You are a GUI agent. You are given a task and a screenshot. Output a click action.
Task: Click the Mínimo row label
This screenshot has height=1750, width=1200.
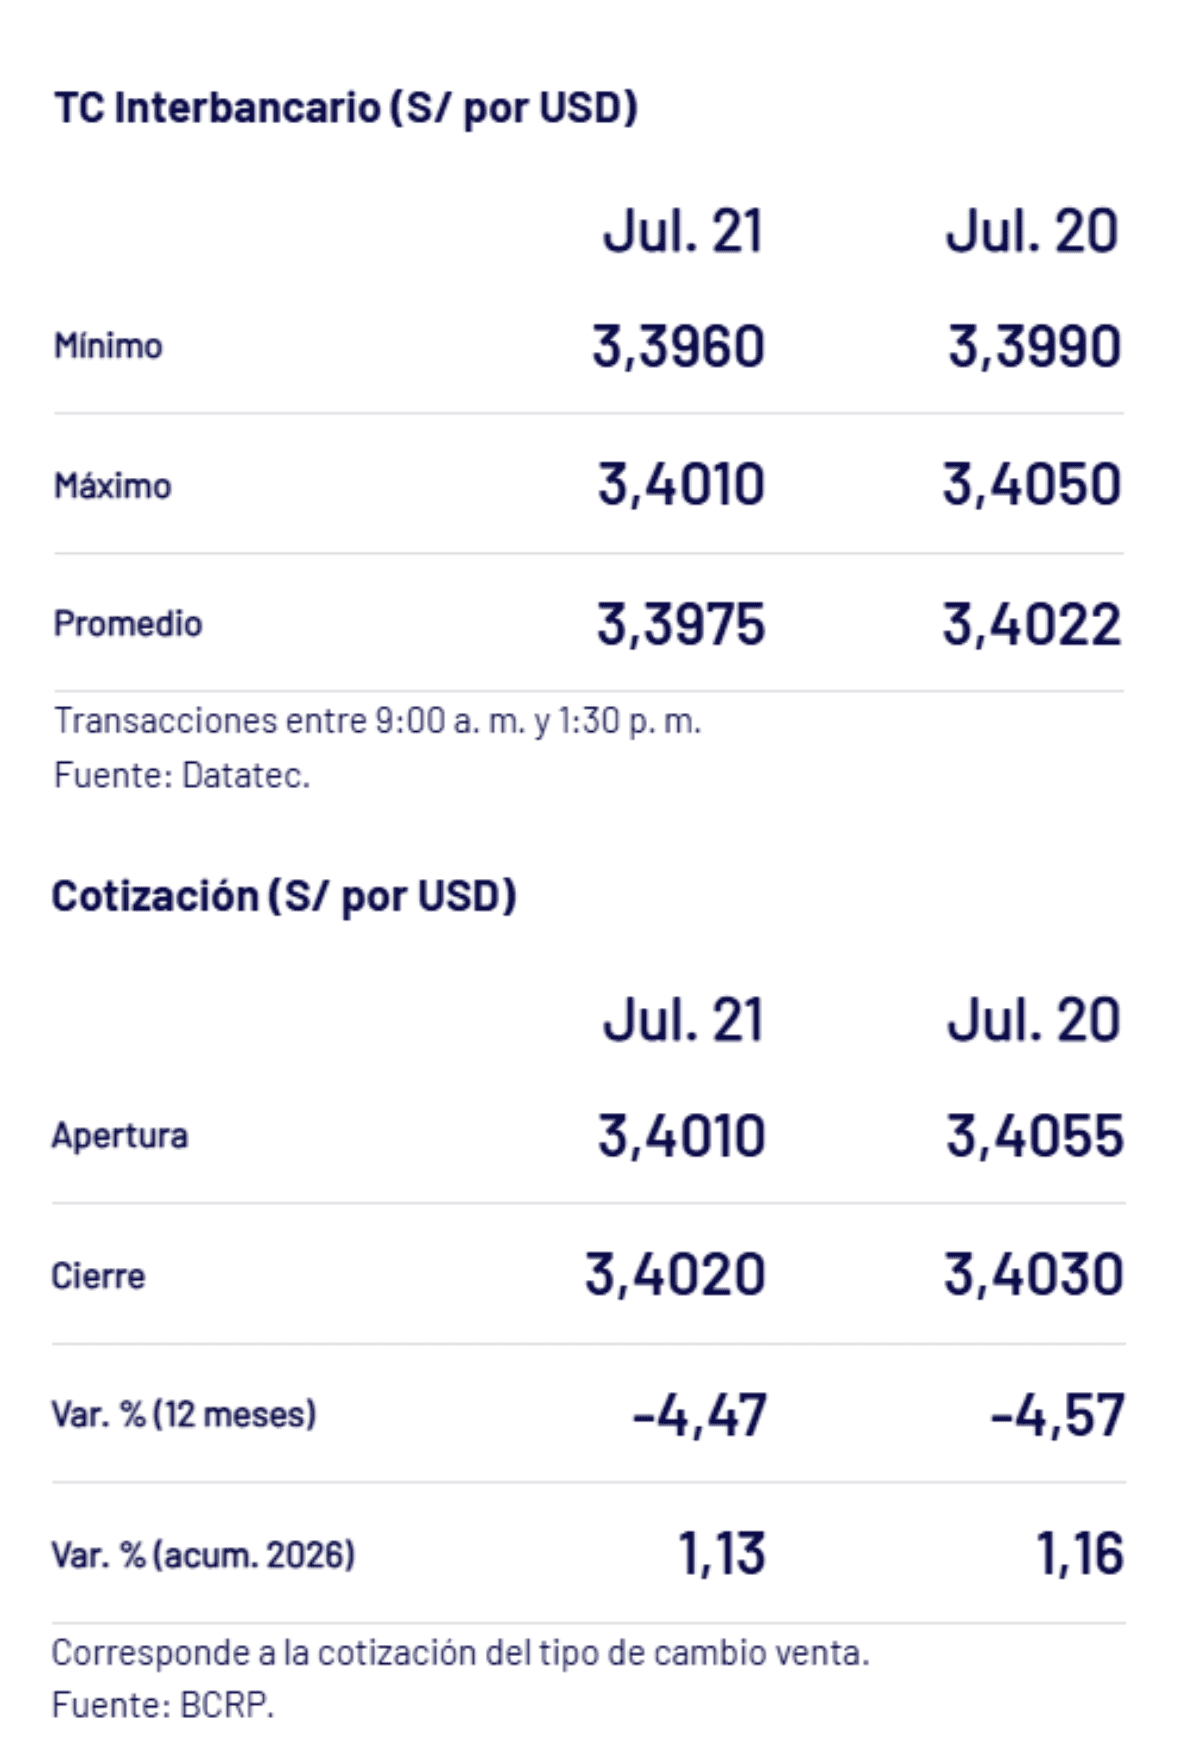click(x=108, y=346)
